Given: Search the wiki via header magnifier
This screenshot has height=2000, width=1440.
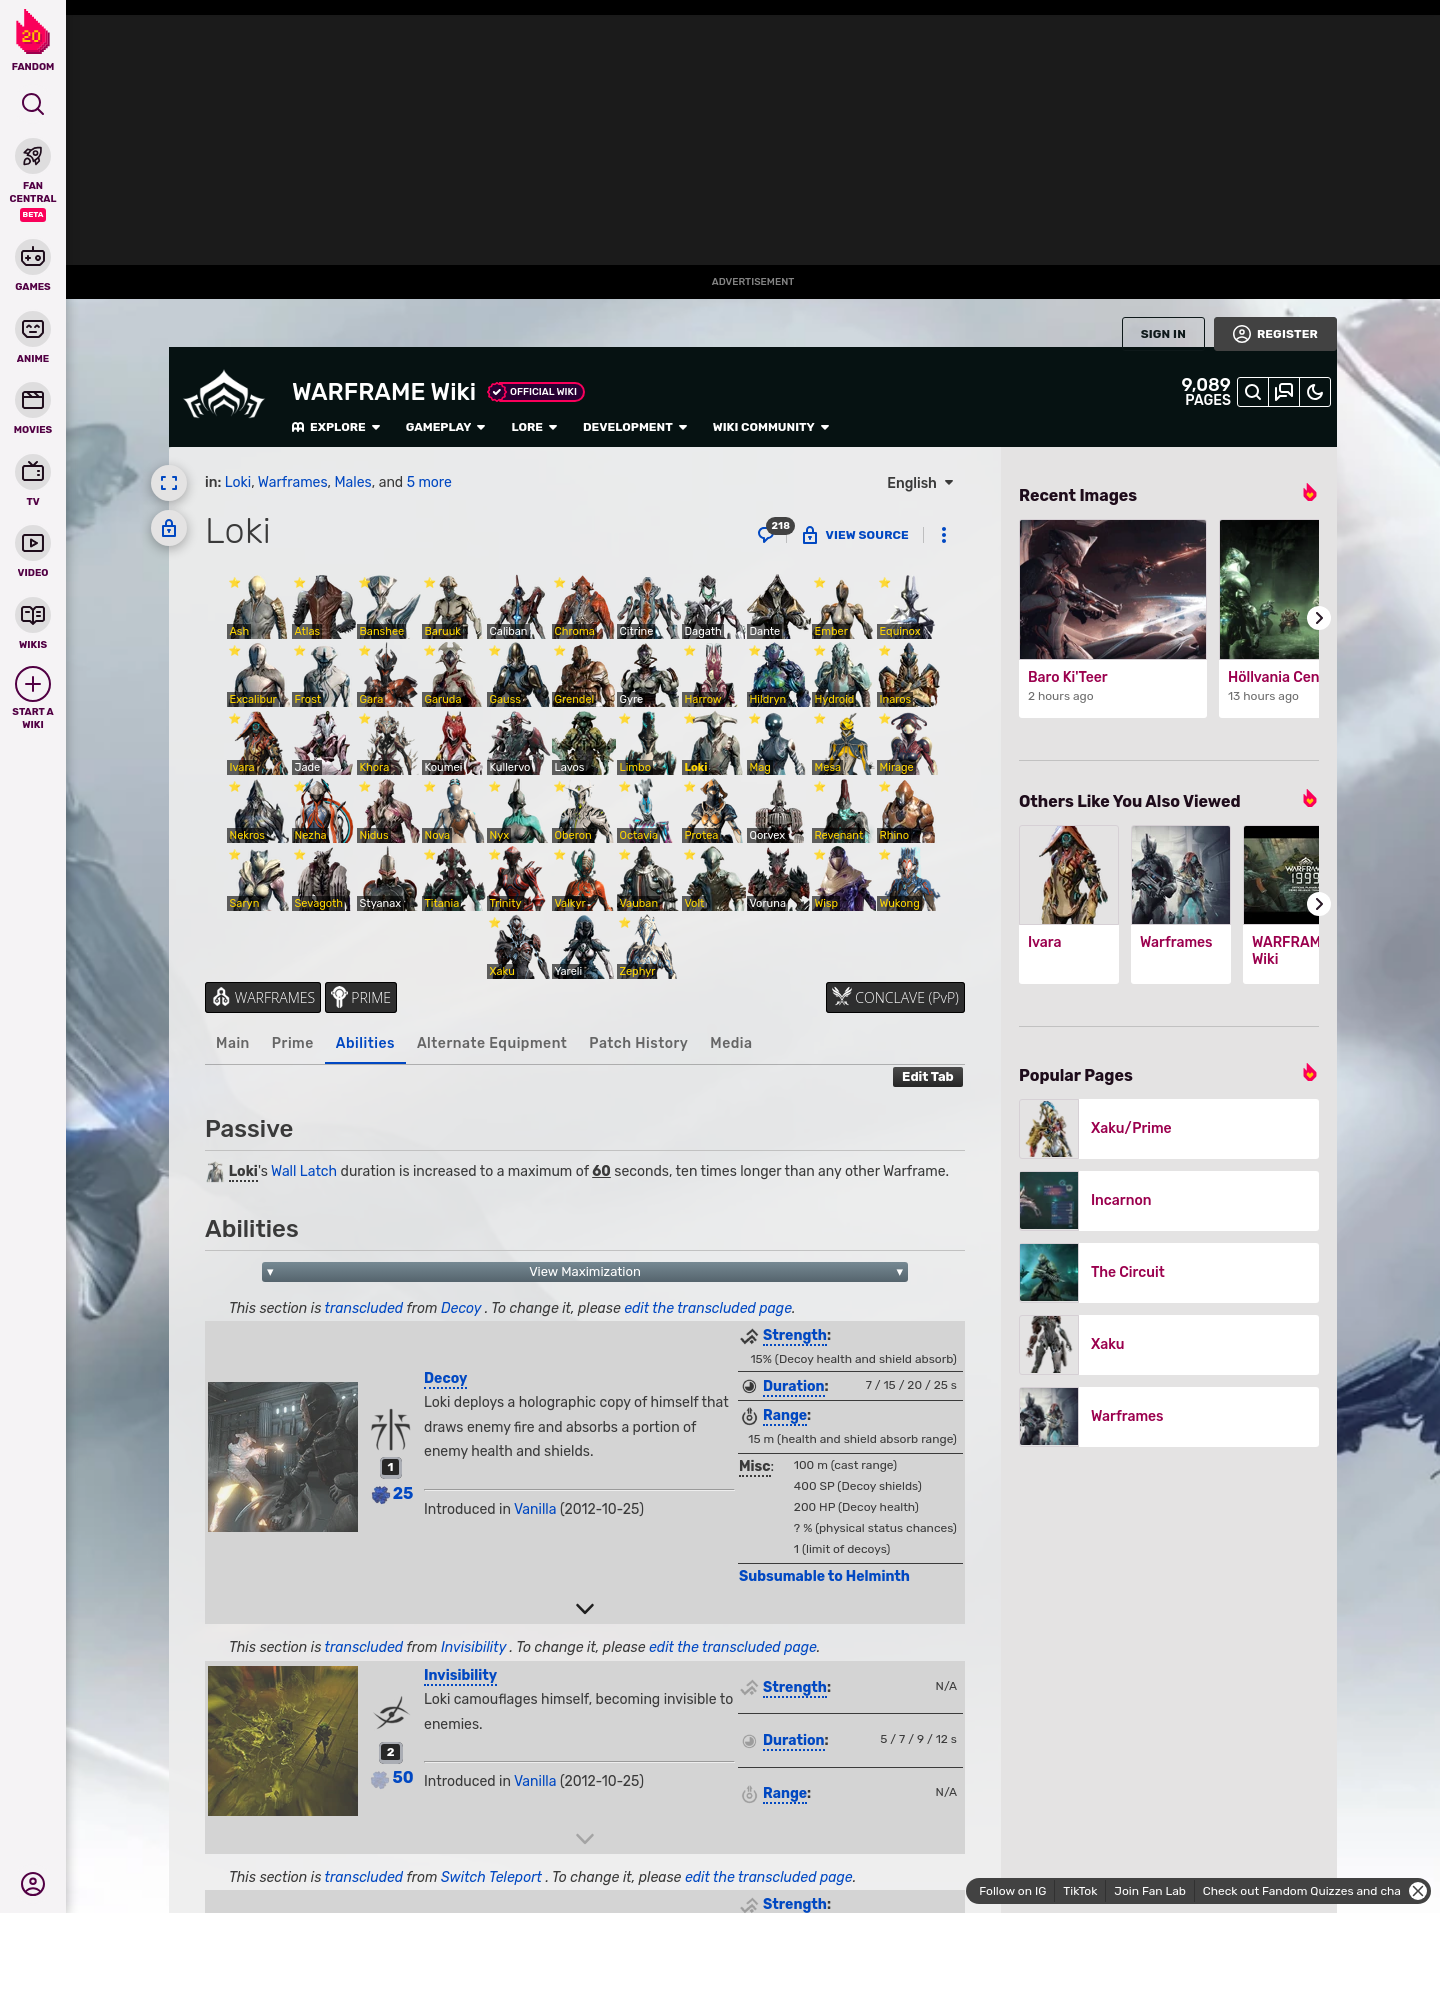Looking at the screenshot, I should point(1253,392).
